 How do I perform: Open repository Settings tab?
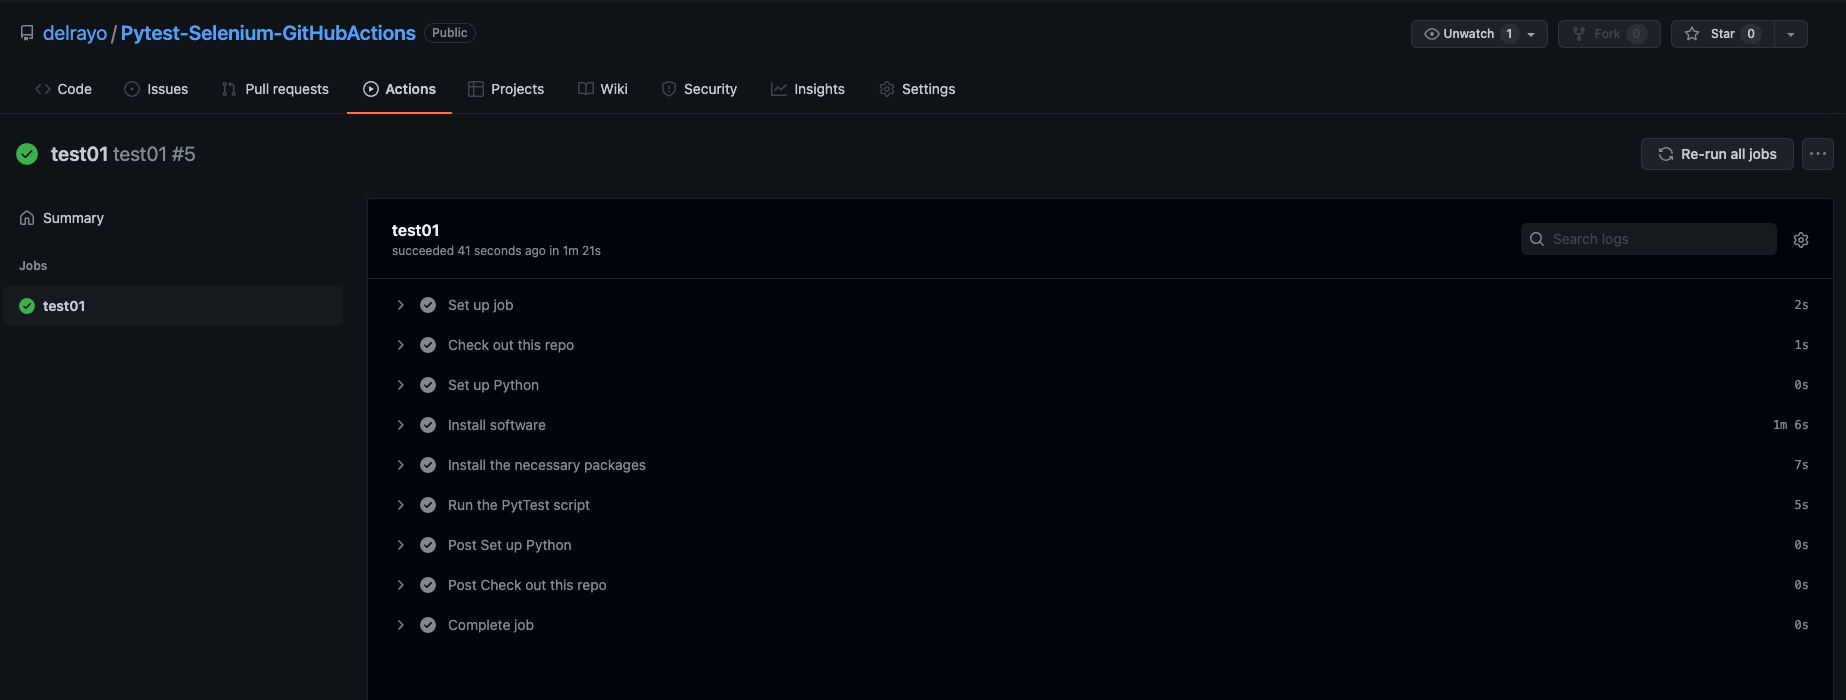[x=917, y=89]
